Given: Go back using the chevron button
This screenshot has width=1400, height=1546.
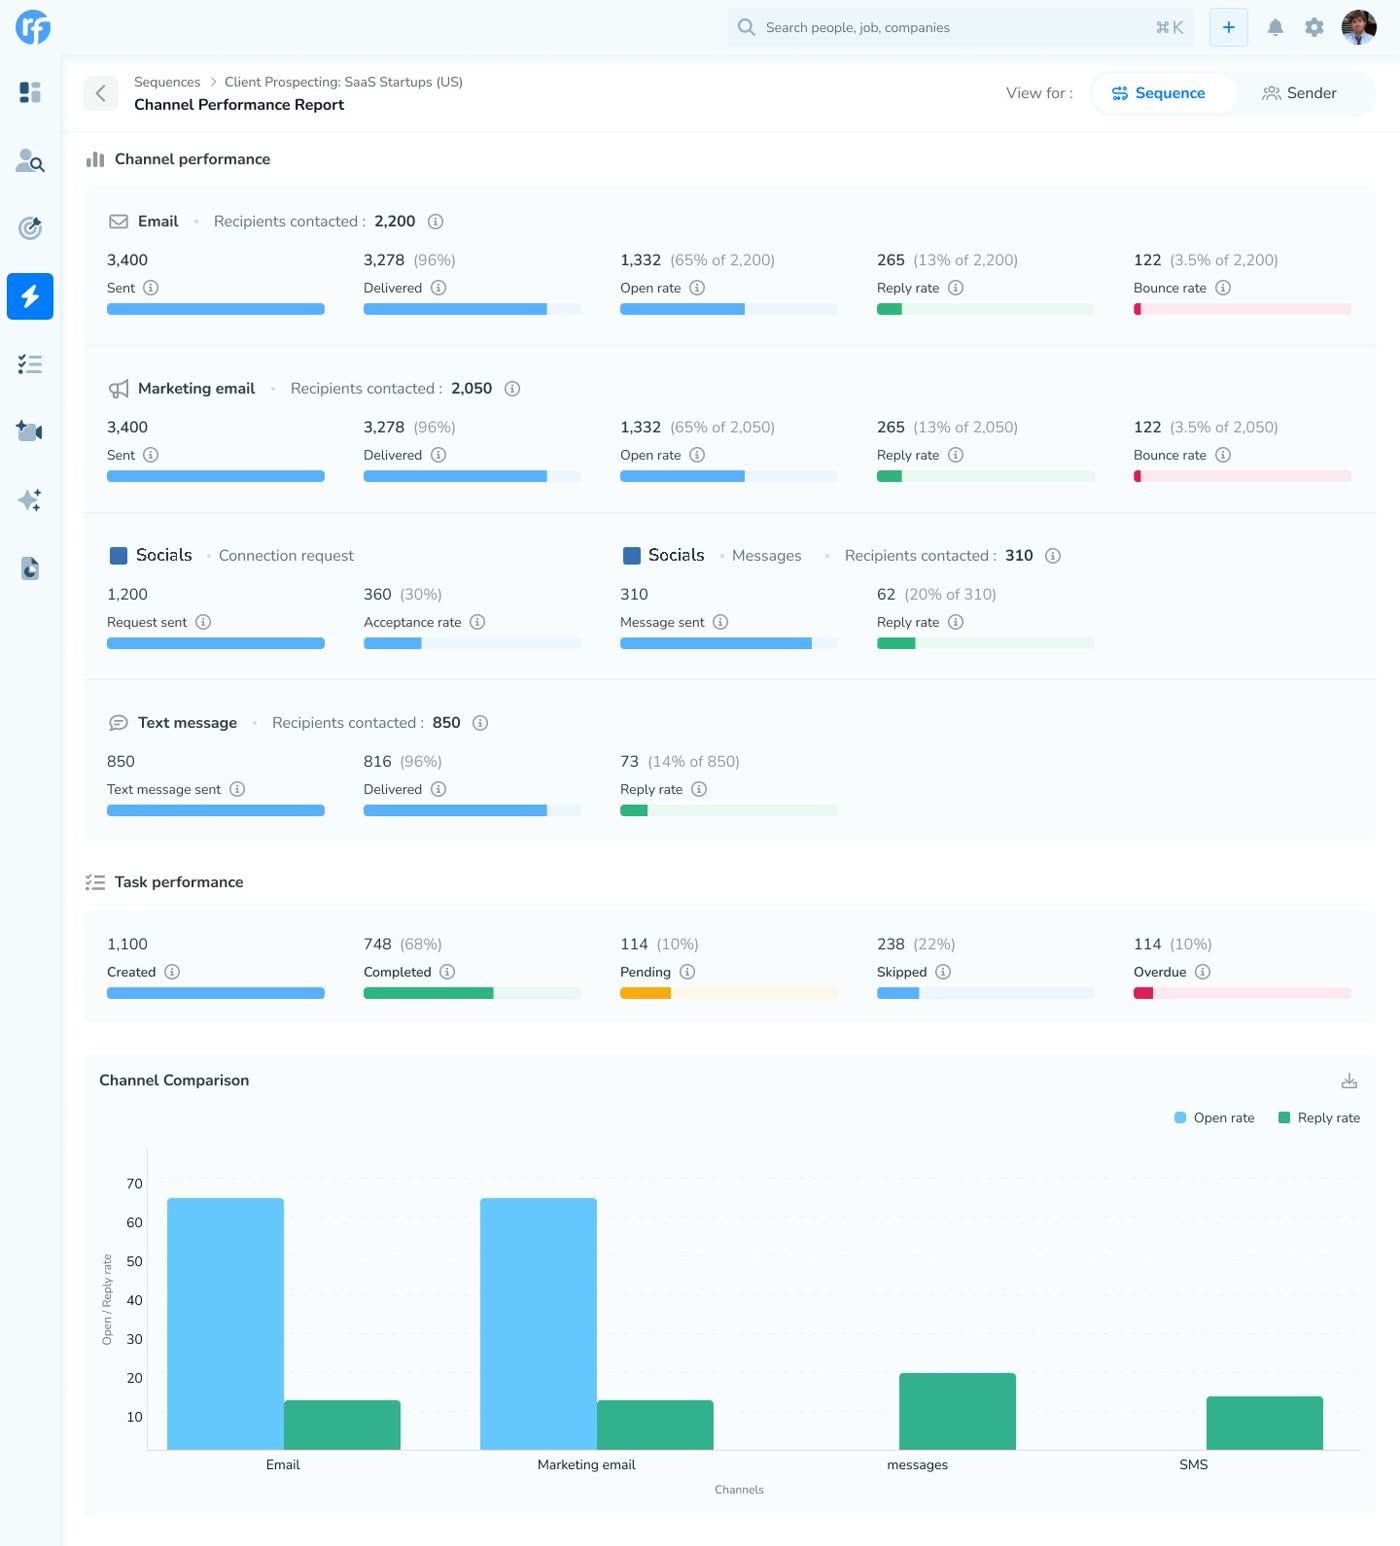Looking at the screenshot, I should (101, 93).
